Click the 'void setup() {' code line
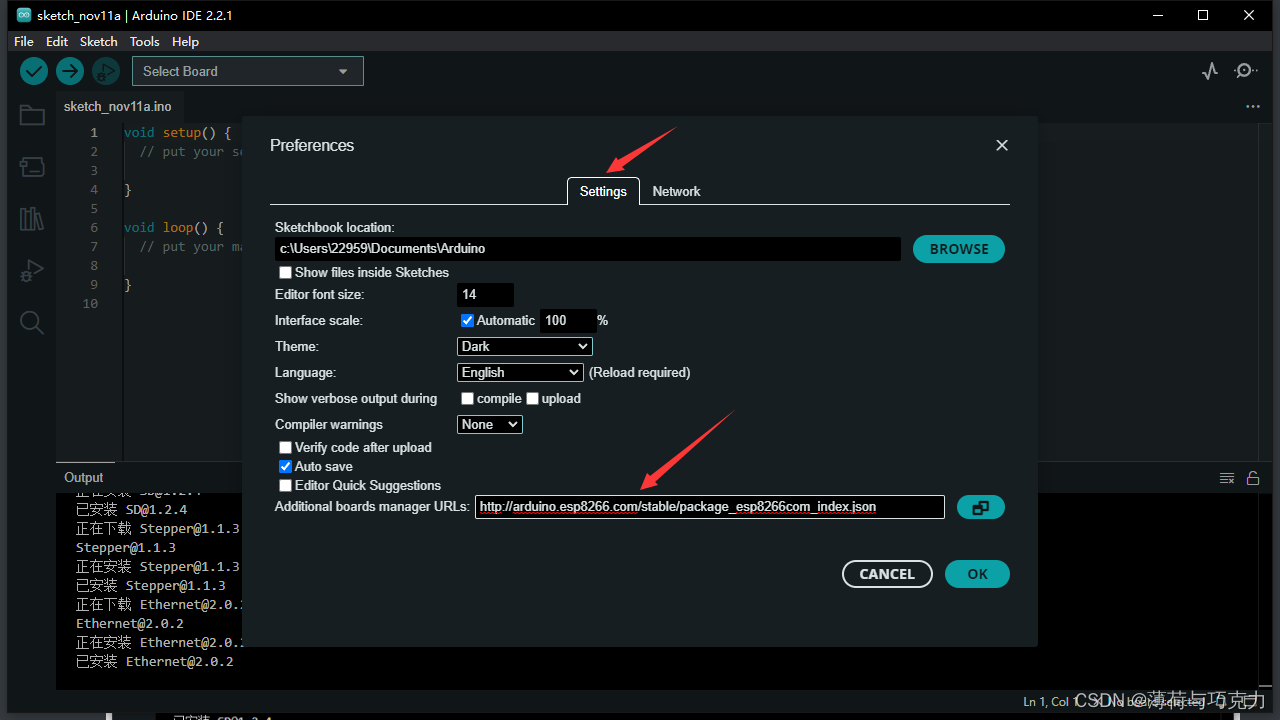Viewport: 1280px width, 720px height. 178,132
